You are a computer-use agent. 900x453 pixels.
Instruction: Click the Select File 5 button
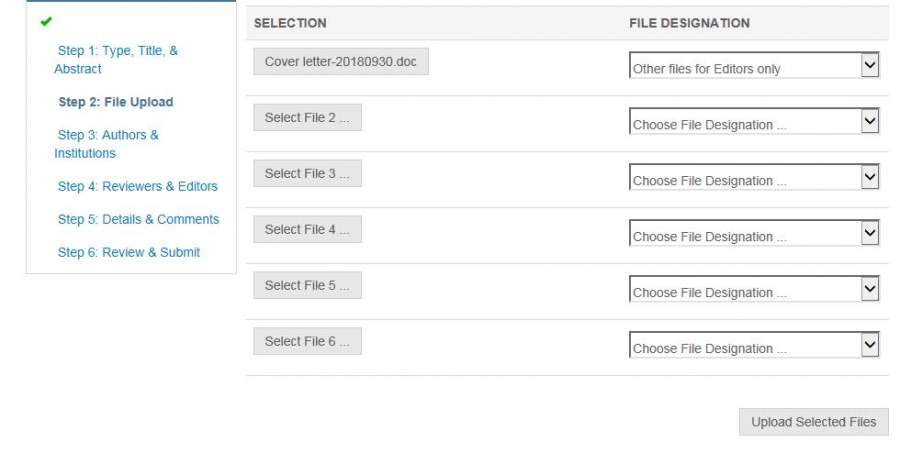[x=307, y=286]
